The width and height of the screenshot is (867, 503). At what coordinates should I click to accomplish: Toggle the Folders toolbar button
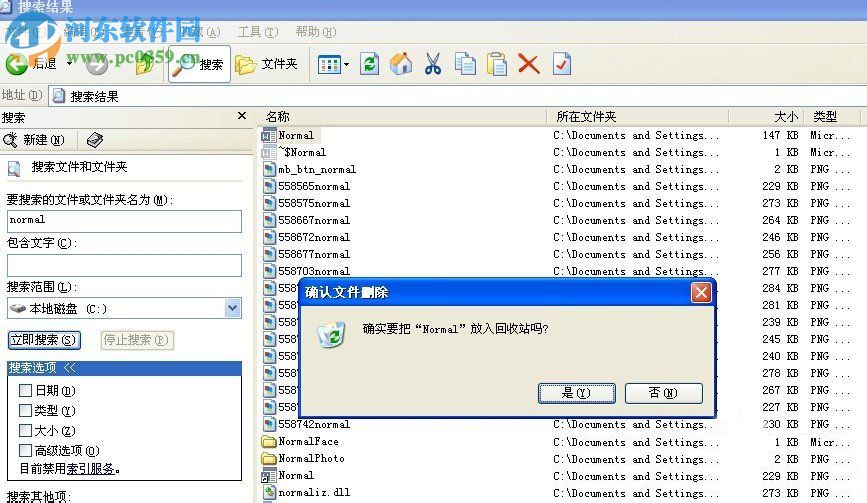pos(267,64)
